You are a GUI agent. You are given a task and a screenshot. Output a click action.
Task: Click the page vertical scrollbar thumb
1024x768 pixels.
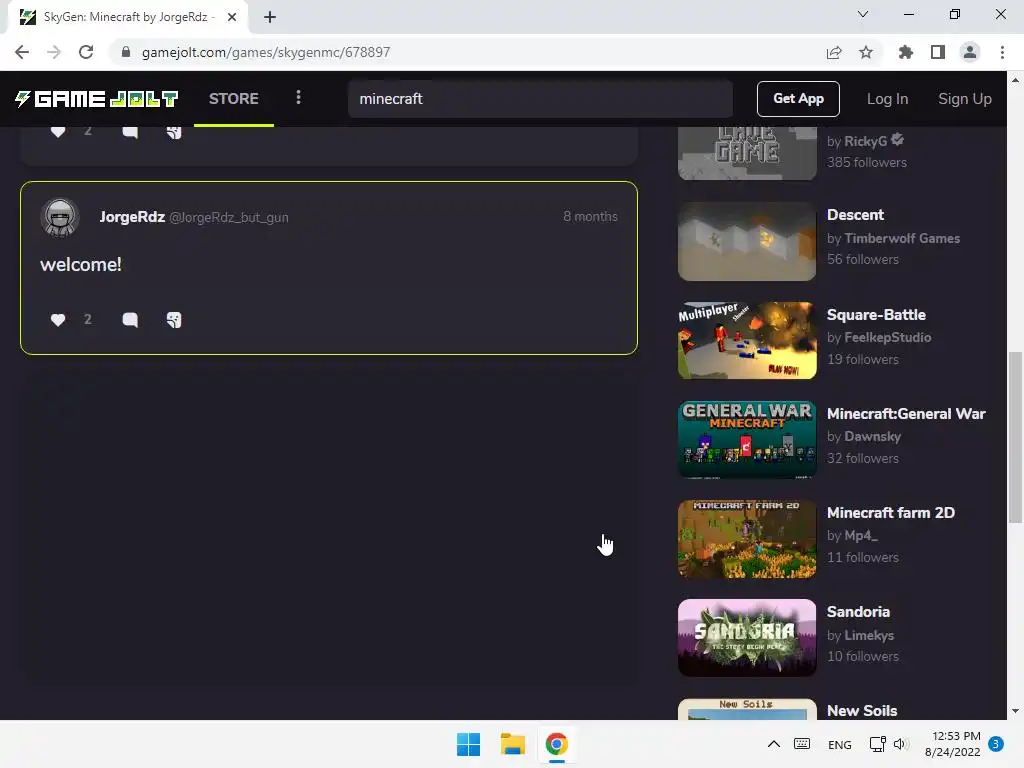pyautogui.click(x=1015, y=437)
